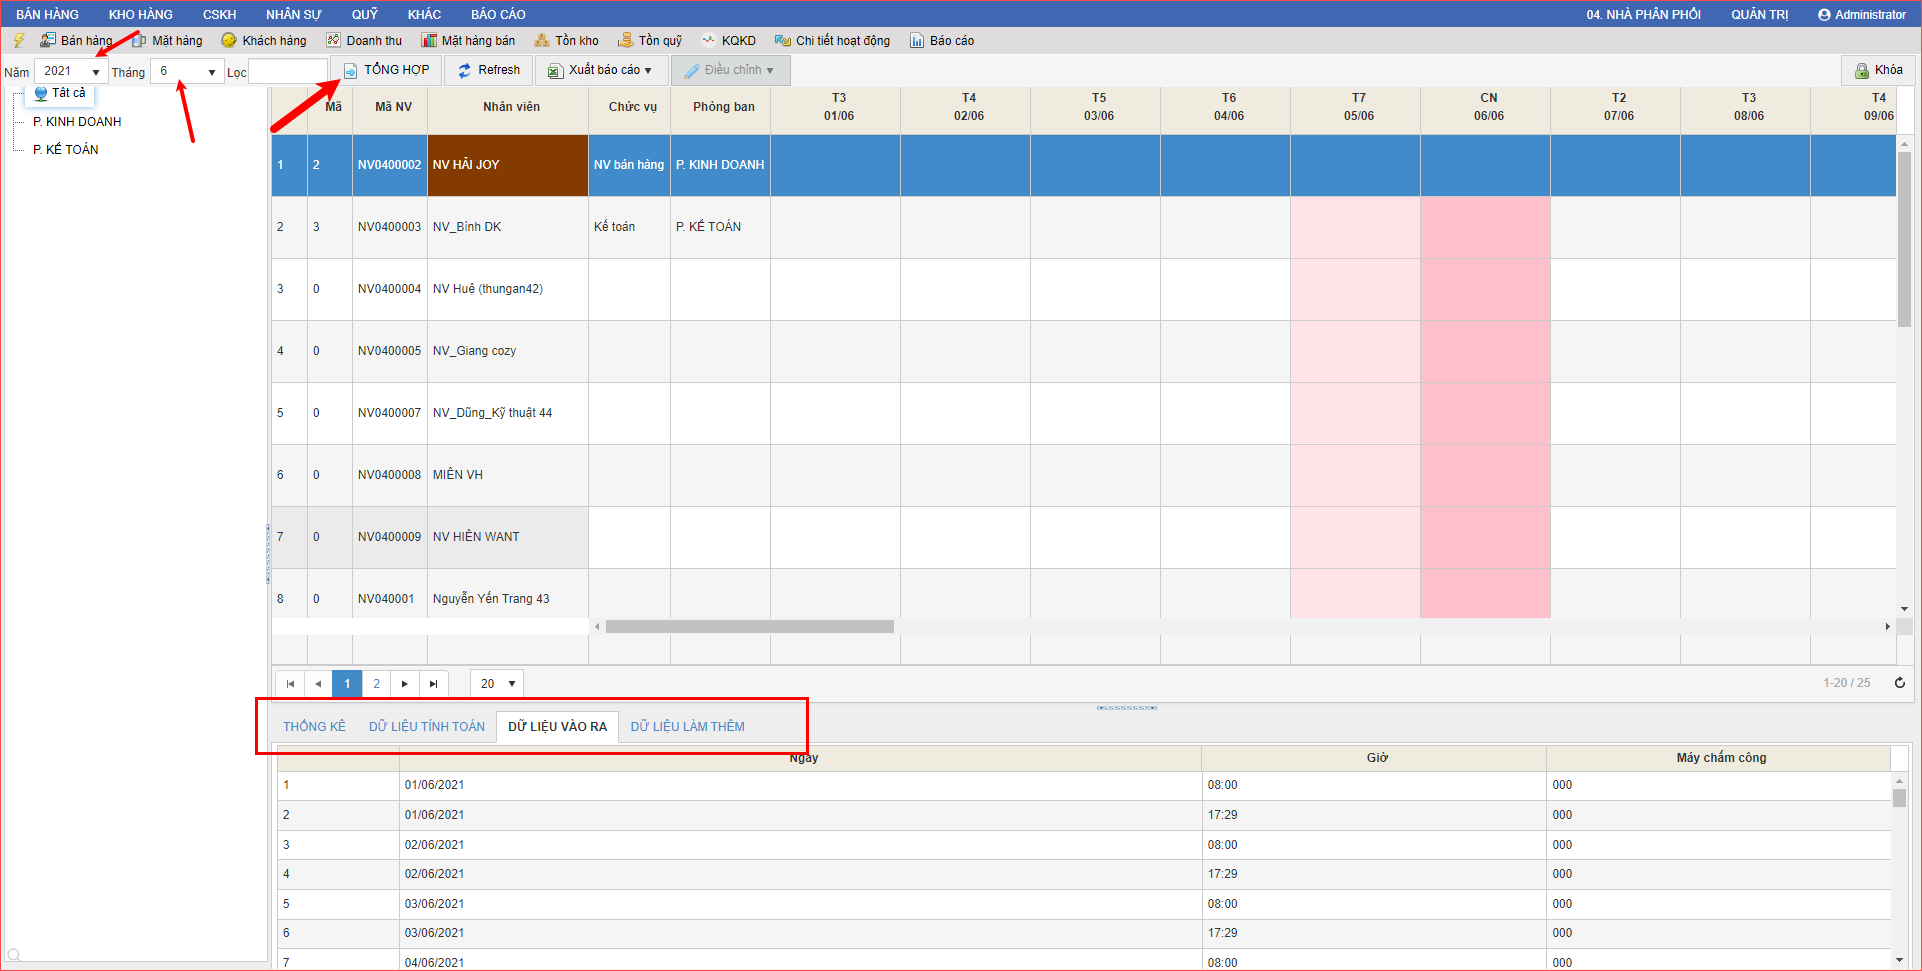Screen dimensions: 1922x971
Task: Switch to DỮ LIỆU TÍNH TOÁN tab
Action: (426, 727)
